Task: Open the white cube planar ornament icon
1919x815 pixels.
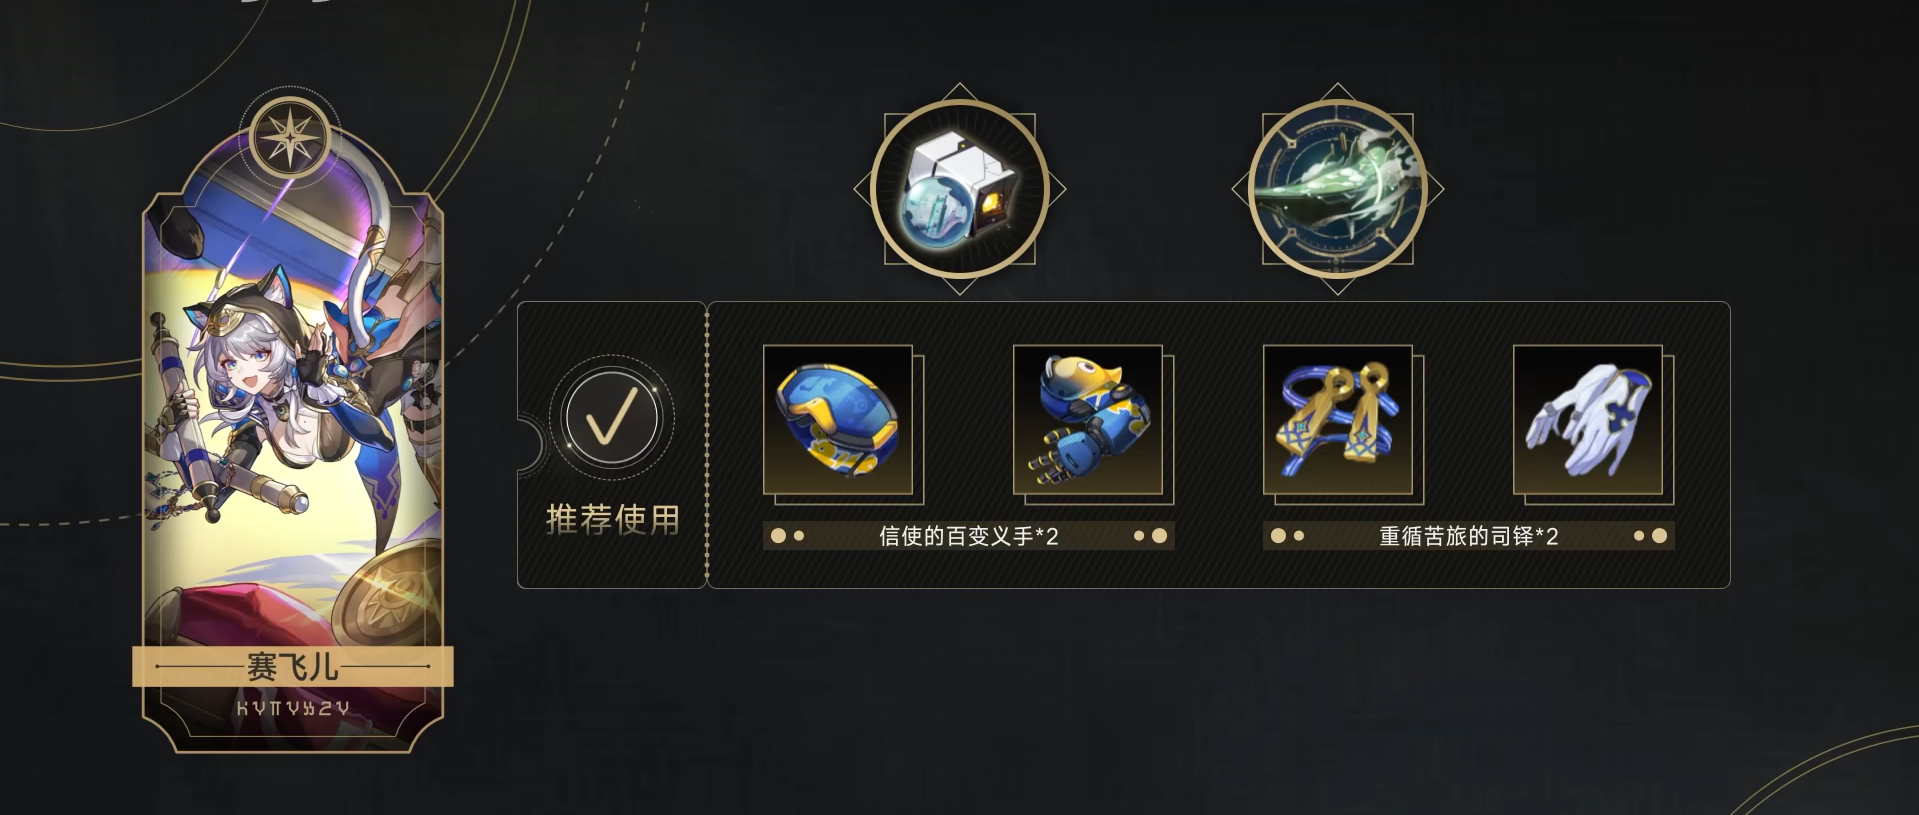Action: [x=960, y=189]
